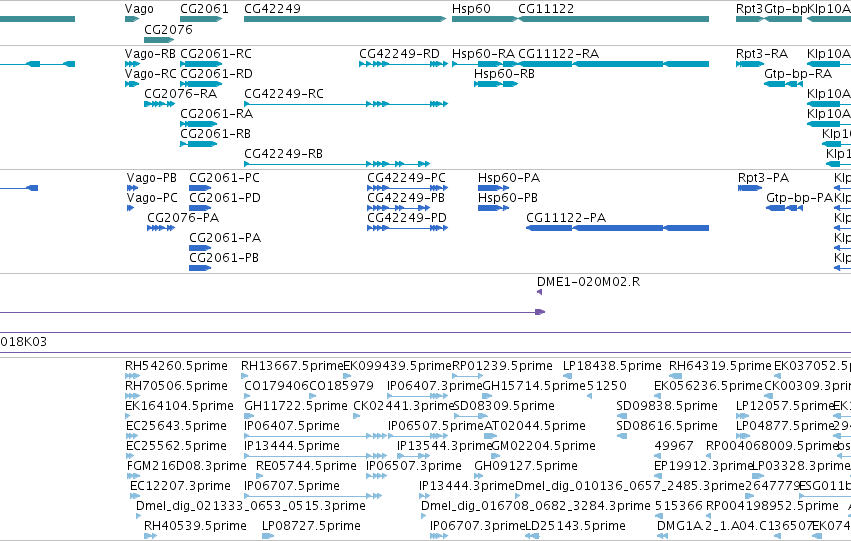Open protein Vago-PB label
The height and width of the screenshot is (541, 851).
tap(152, 178)
